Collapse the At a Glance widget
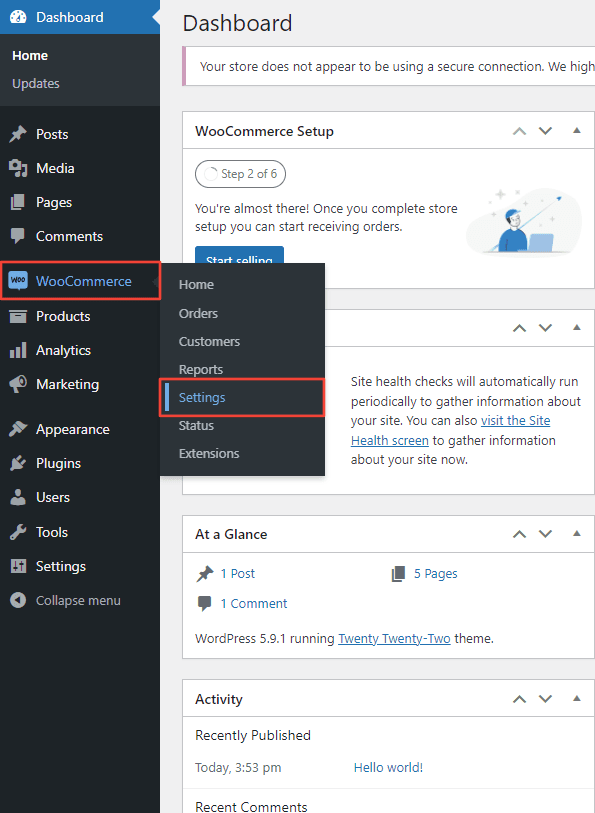The height and width of the screenshot is (813, 595). [x=576, y=534]
